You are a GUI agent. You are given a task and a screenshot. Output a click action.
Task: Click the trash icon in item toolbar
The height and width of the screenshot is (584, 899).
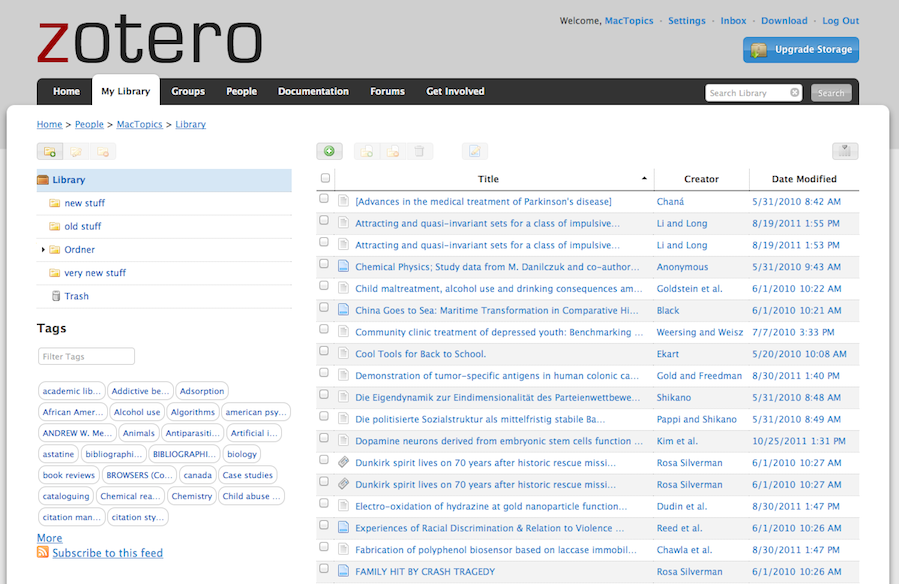[x=419, y=151]
